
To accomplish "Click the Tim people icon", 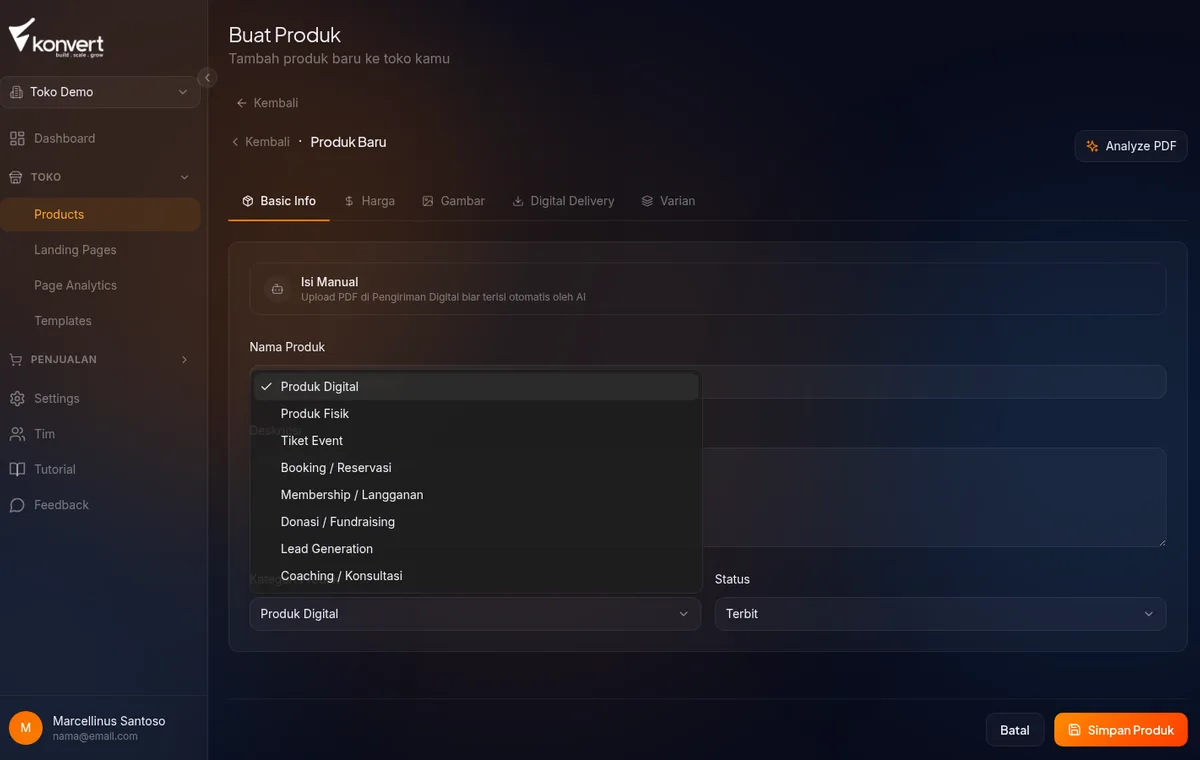I will click(x=17, y=434).
